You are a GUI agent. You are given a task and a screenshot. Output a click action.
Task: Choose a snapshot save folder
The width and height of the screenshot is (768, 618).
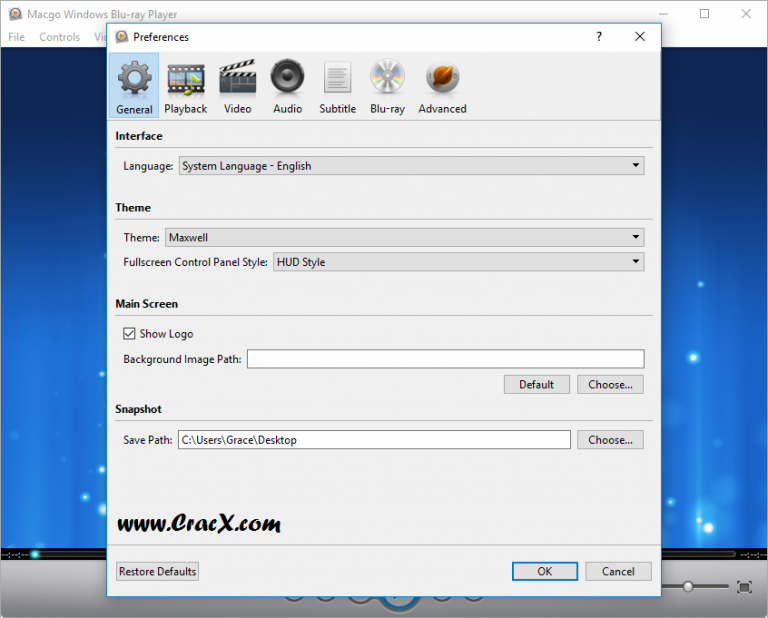tap(610, 440)
